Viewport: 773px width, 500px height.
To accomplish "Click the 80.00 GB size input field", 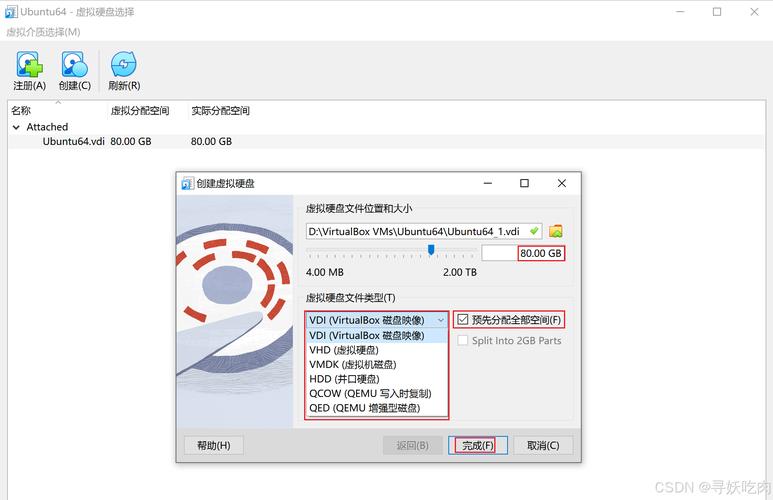I will 523,253.
